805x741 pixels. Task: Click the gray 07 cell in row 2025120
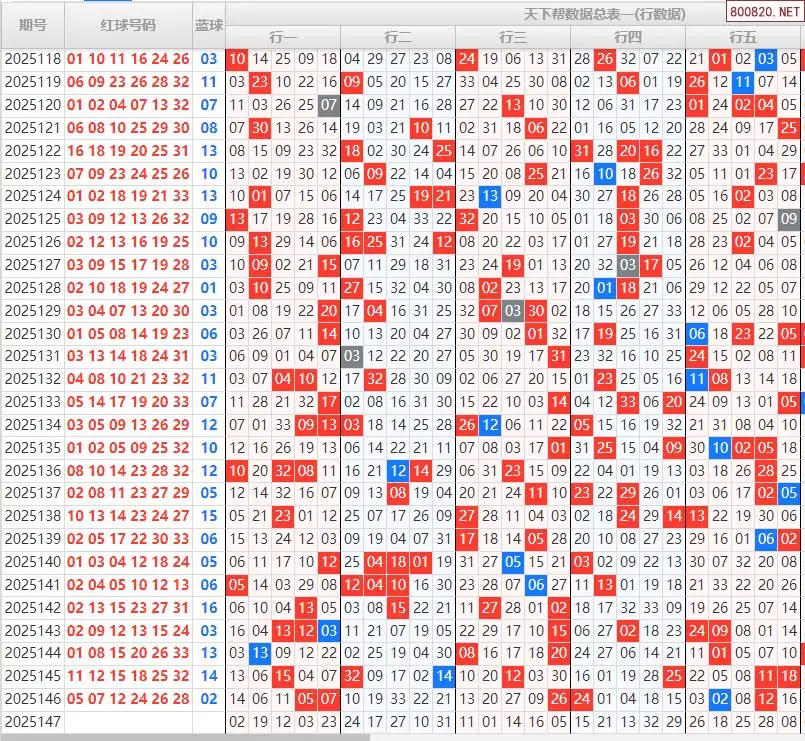(329, 105)
